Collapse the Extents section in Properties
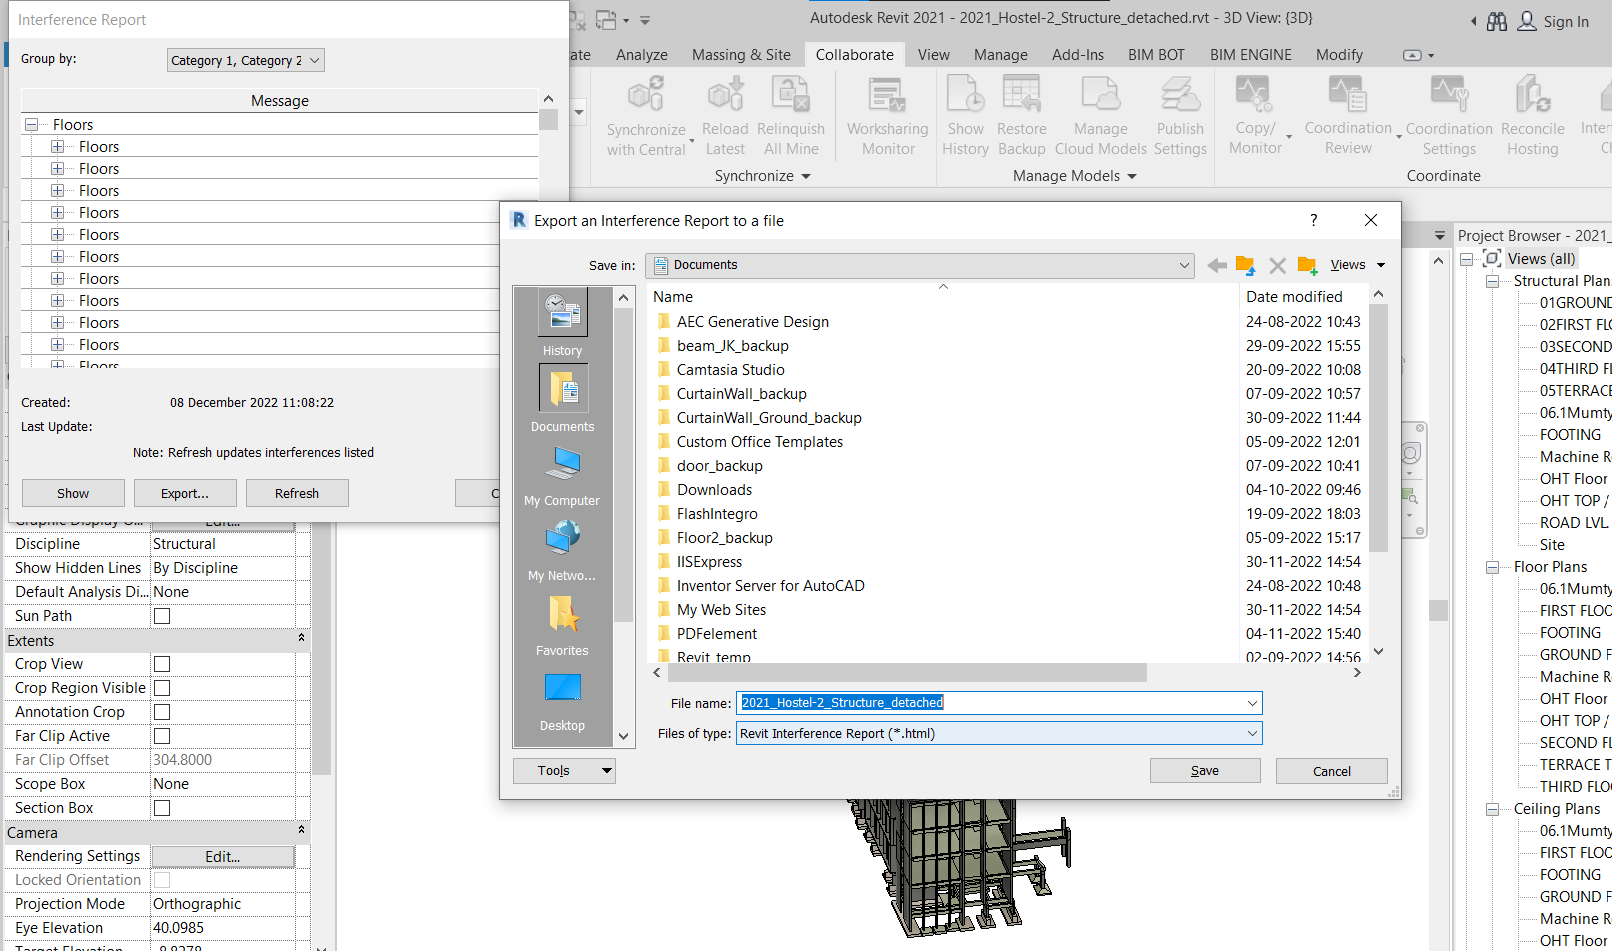Image resolution: width=1612 pixels, height=951 pixels. (301, 637)
